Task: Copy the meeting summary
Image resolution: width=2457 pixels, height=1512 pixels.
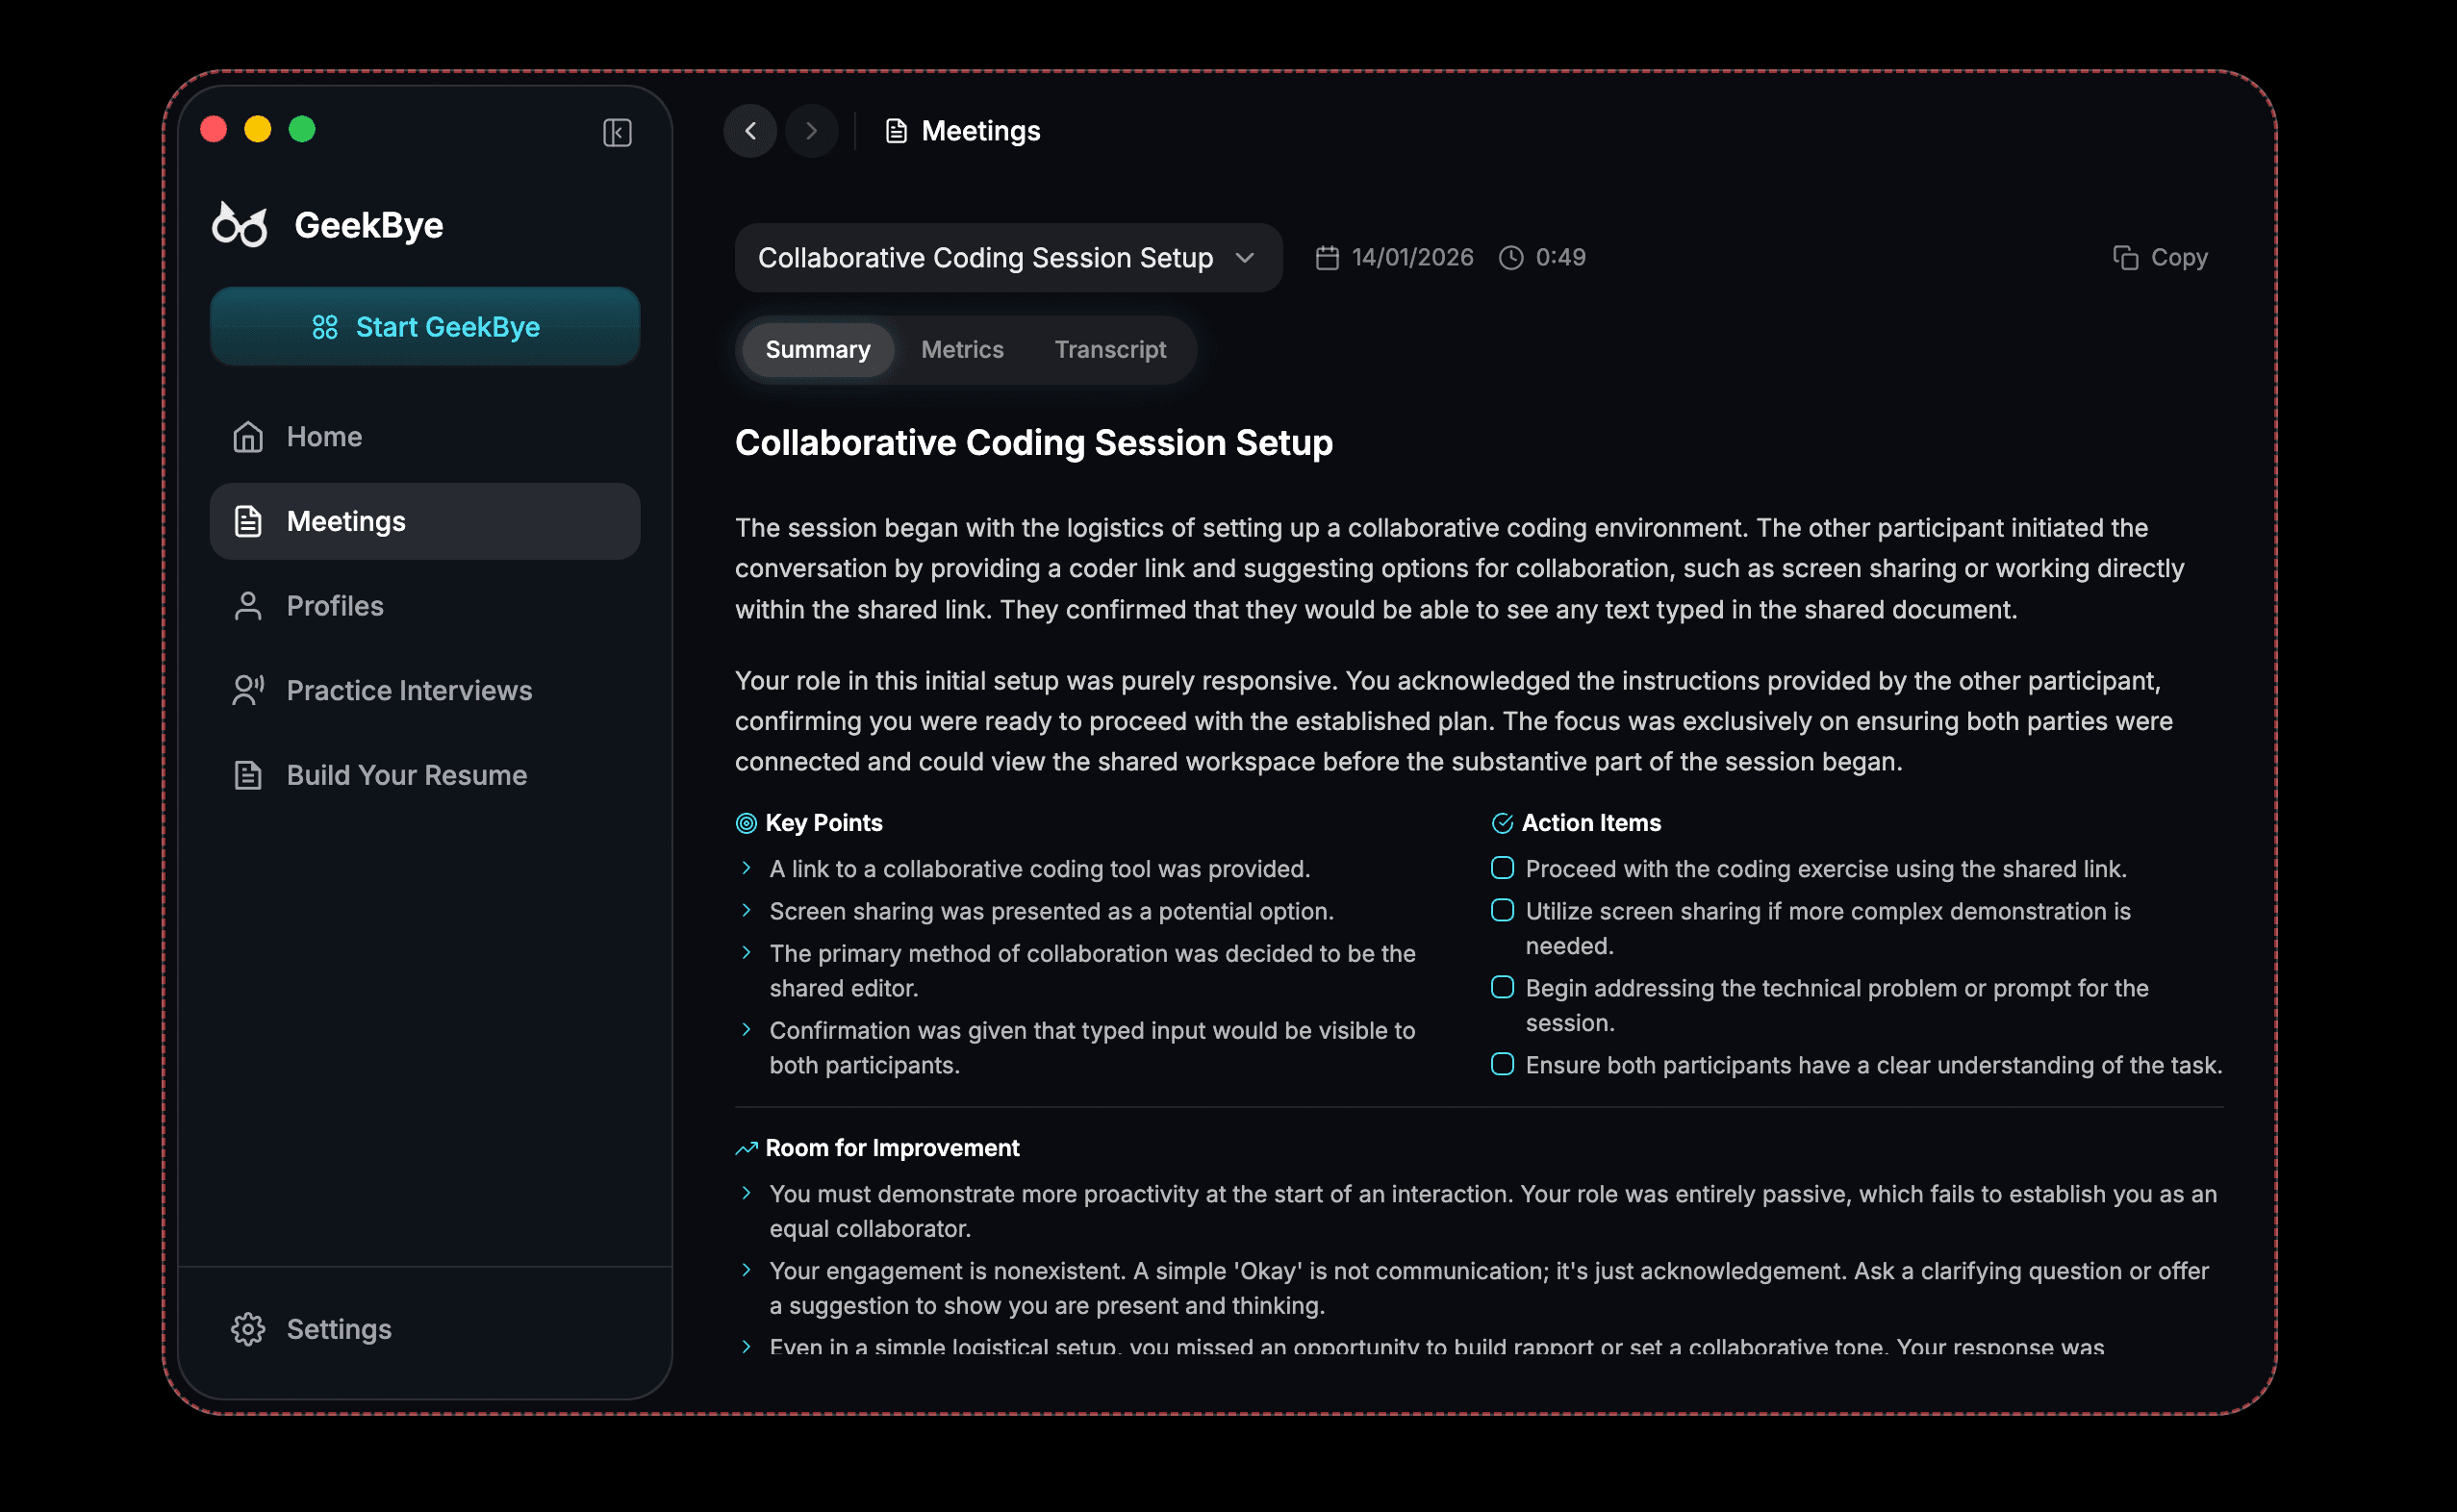Action: tap(2160, 258)
